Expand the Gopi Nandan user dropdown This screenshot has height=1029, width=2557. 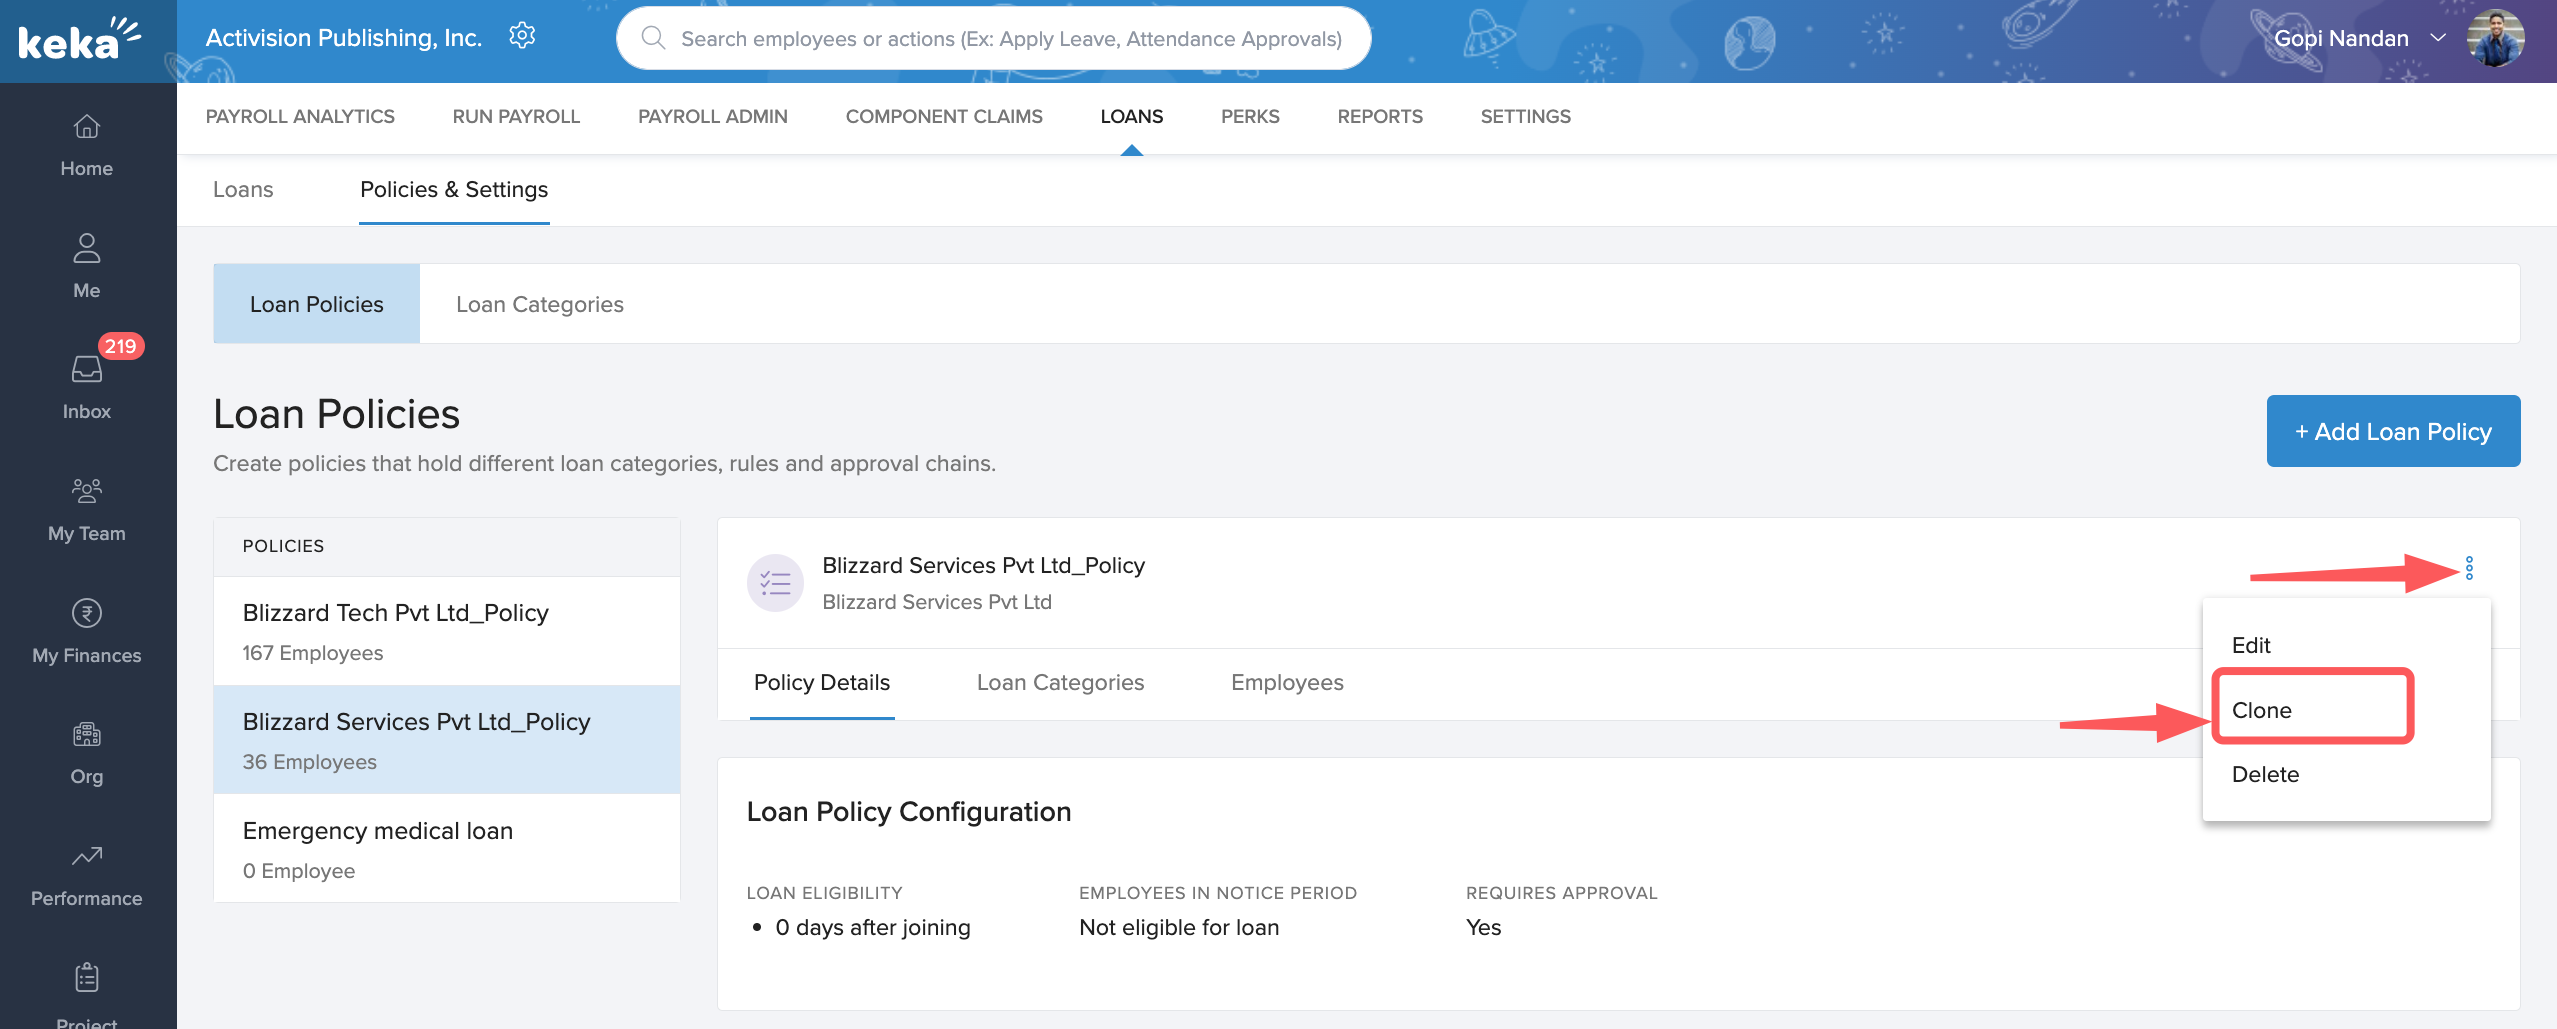pos(2439,38)
